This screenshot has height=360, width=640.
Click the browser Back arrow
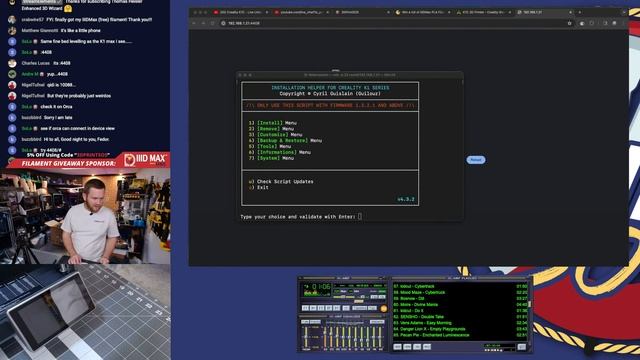pyautogui.click(x=194, y=23)
